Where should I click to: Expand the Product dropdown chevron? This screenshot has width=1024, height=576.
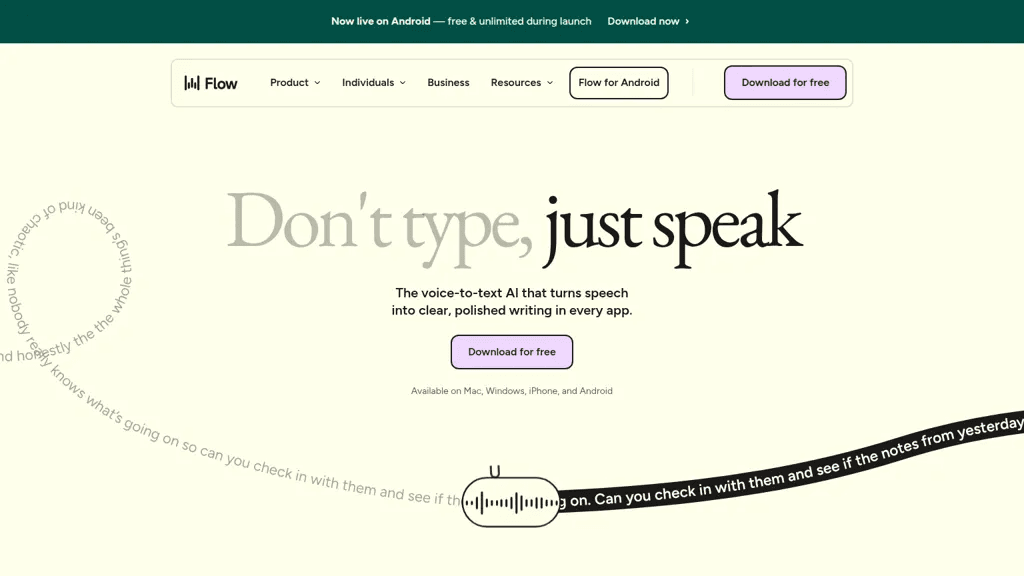point(317,83)
